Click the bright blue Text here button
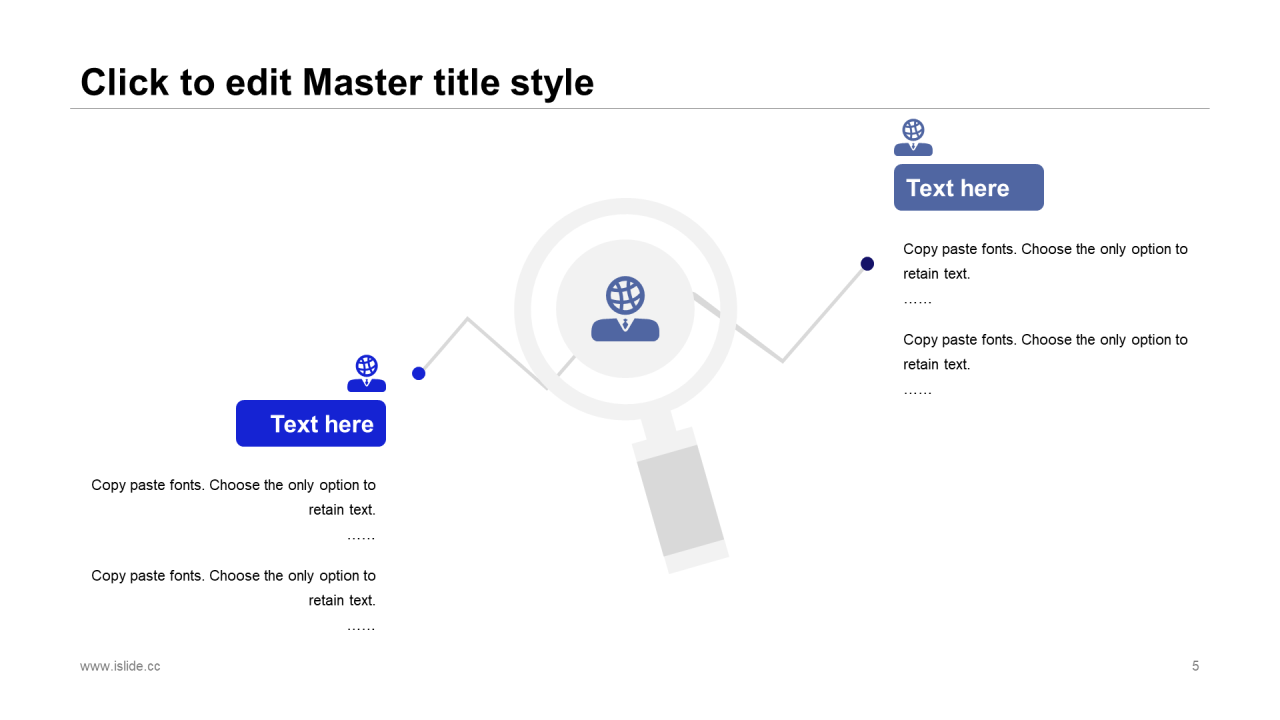The height and width of the screenshot is (720, 1280). 311,424
